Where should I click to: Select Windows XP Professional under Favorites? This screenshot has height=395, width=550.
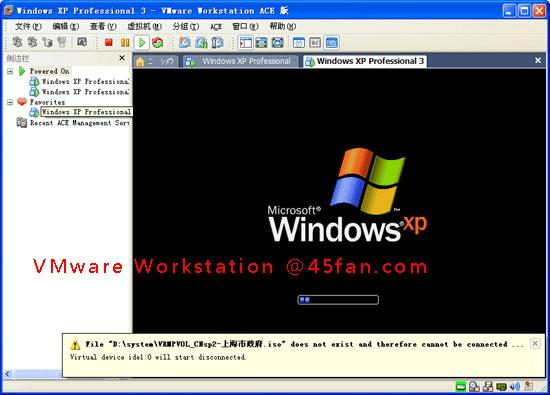coord(86,112)
